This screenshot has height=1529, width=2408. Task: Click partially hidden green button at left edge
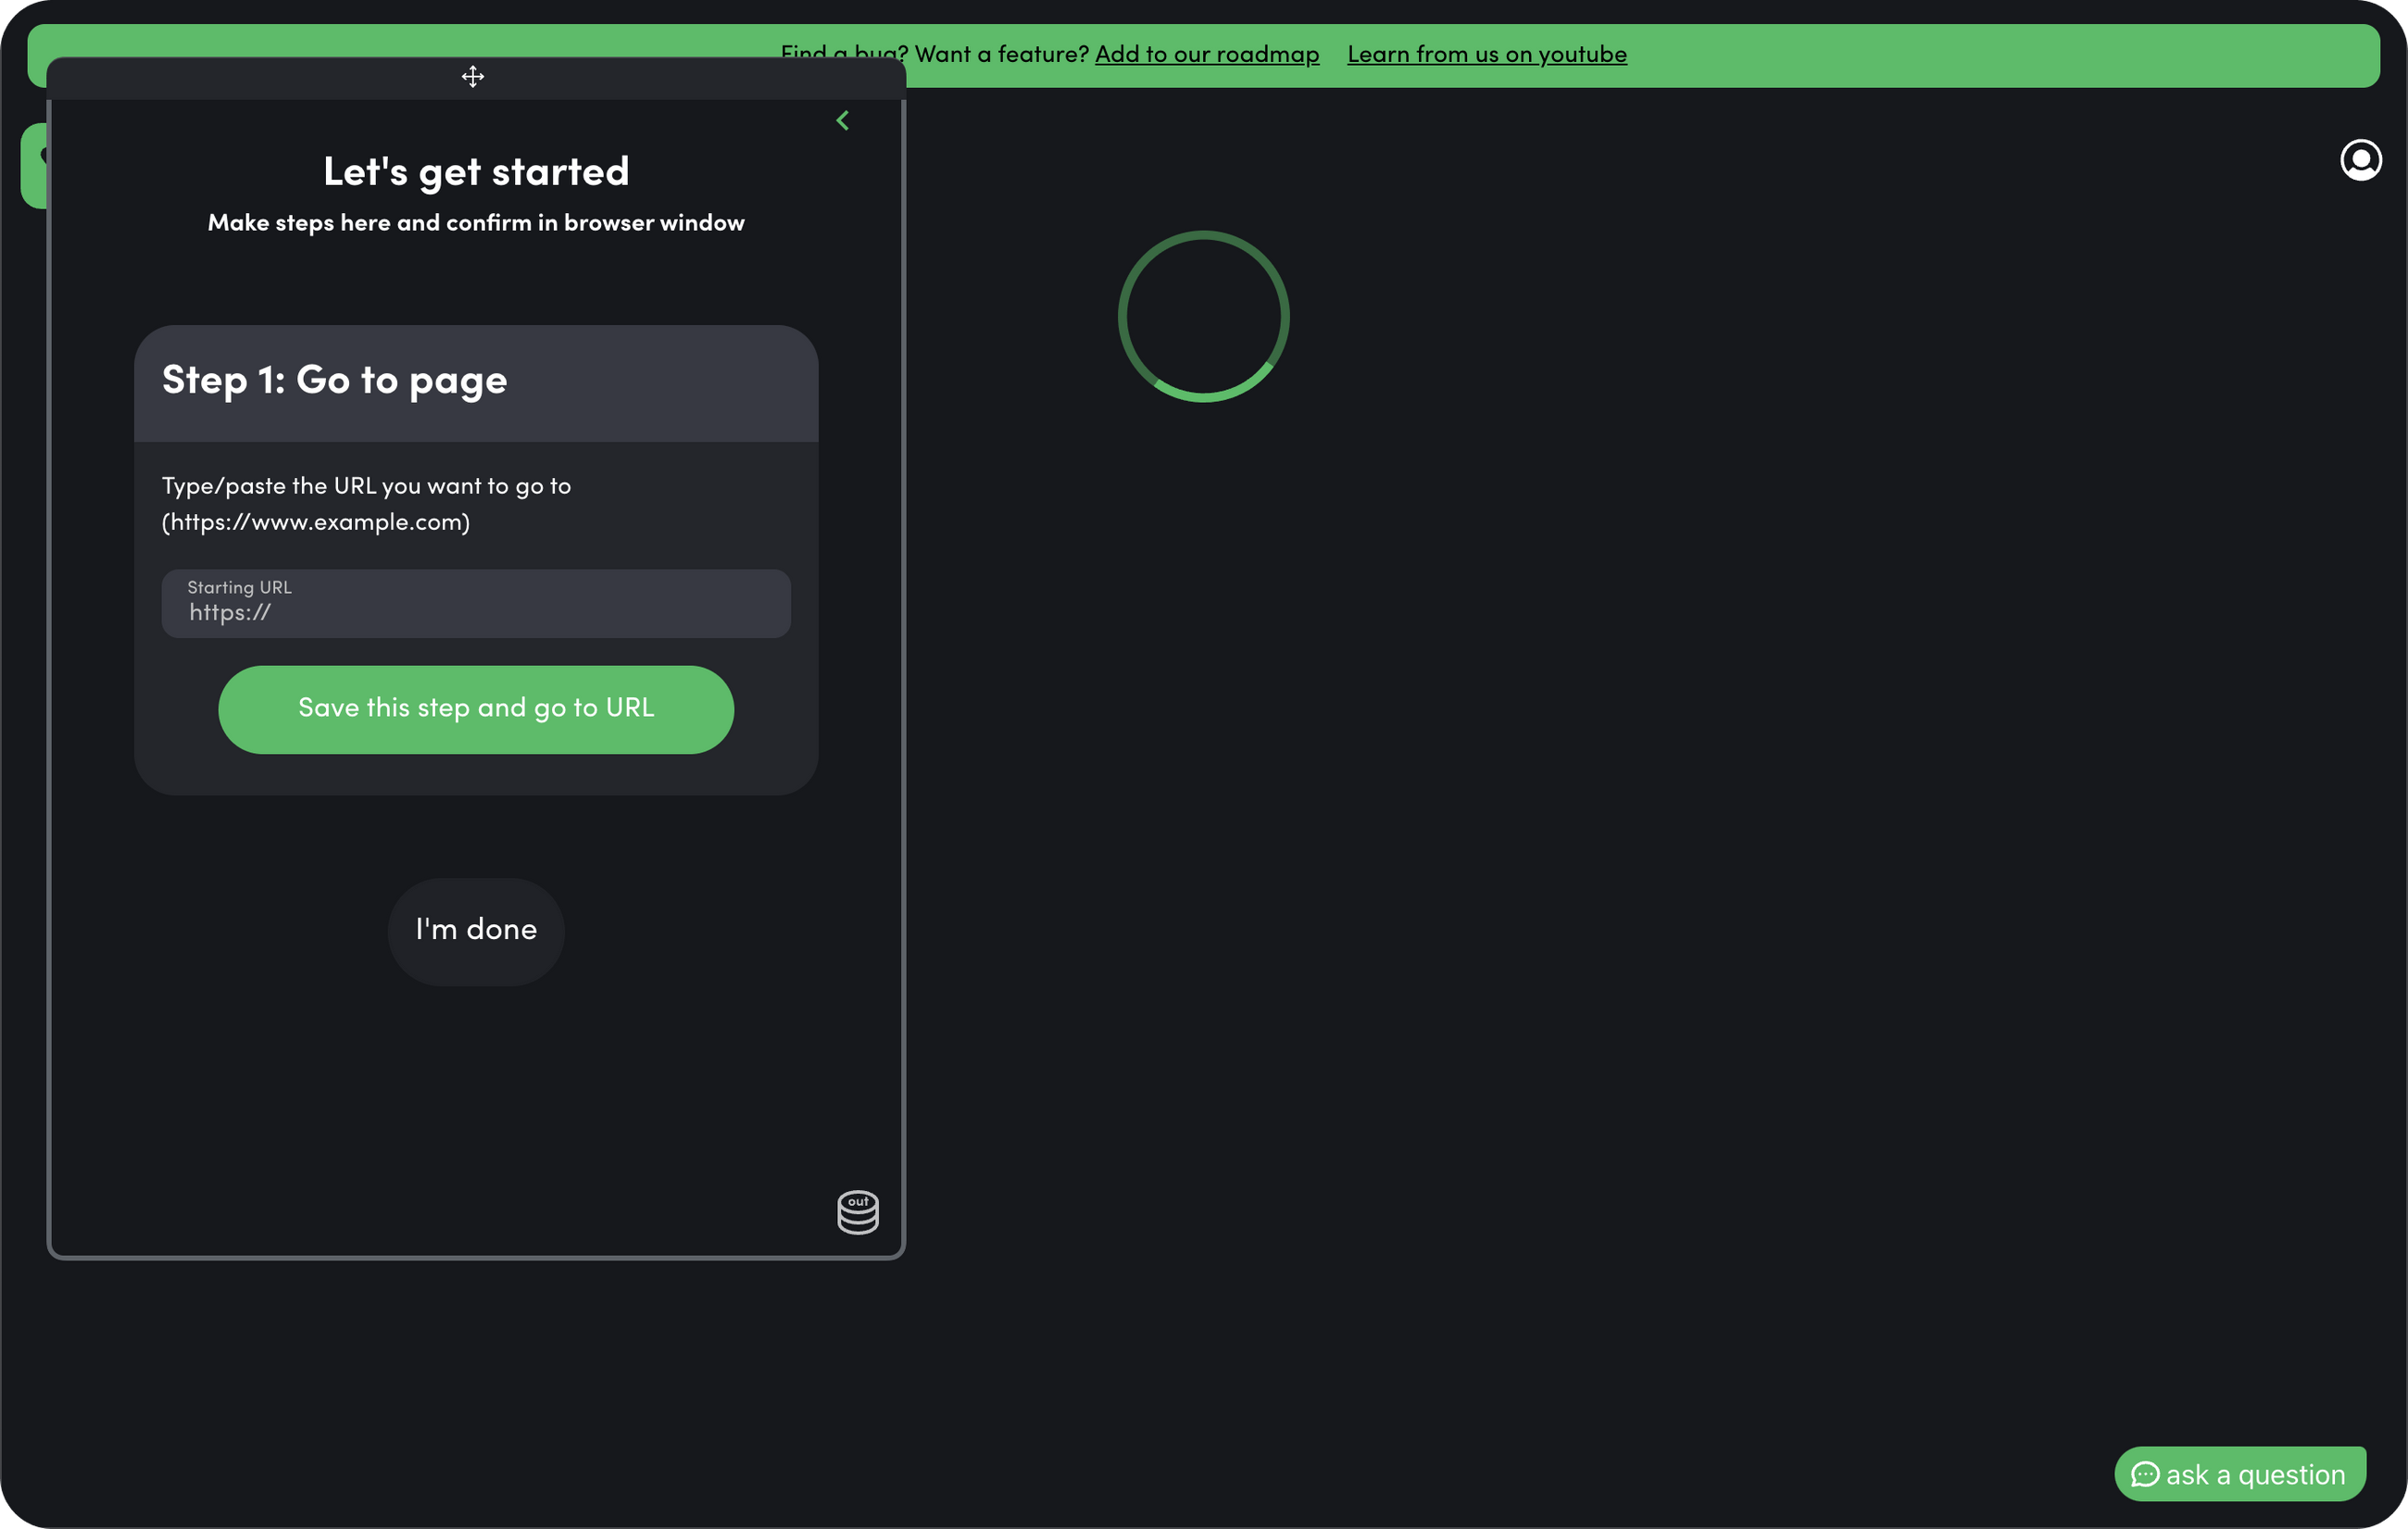pyautogui.click(x=34, y=166)
